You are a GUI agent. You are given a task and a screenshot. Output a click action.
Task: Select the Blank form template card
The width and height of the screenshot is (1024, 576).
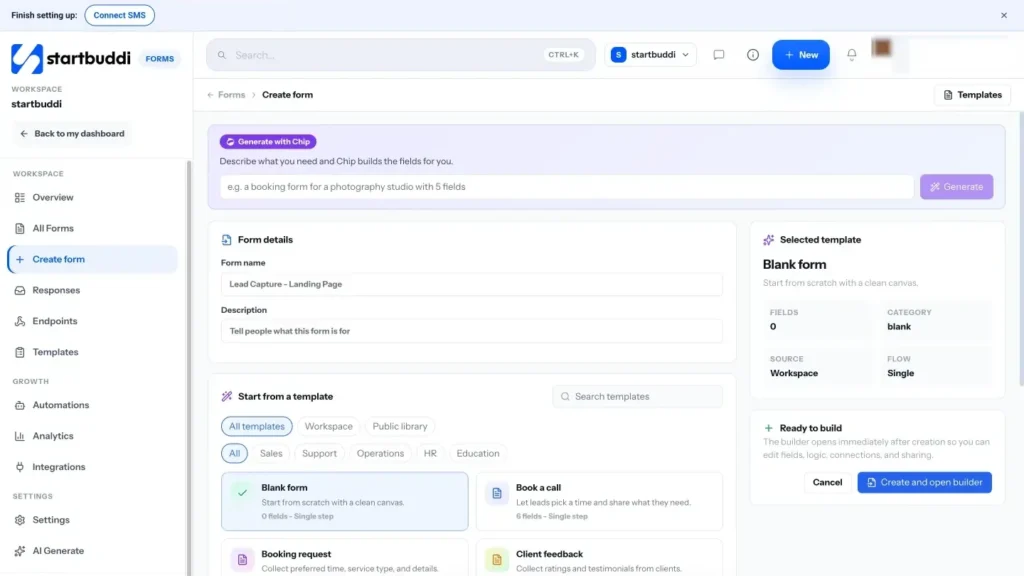click(344, 502)
